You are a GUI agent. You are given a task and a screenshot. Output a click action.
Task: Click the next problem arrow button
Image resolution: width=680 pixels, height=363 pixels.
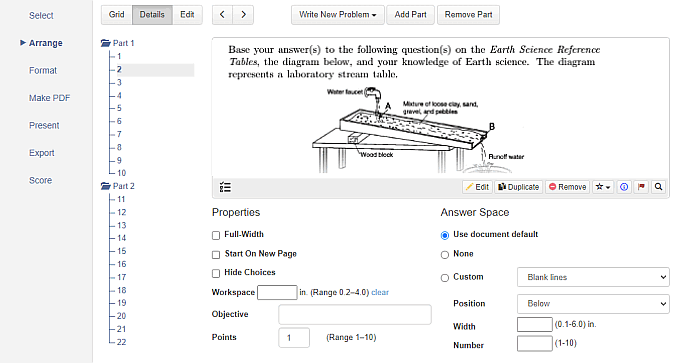[x=243, y=15]
